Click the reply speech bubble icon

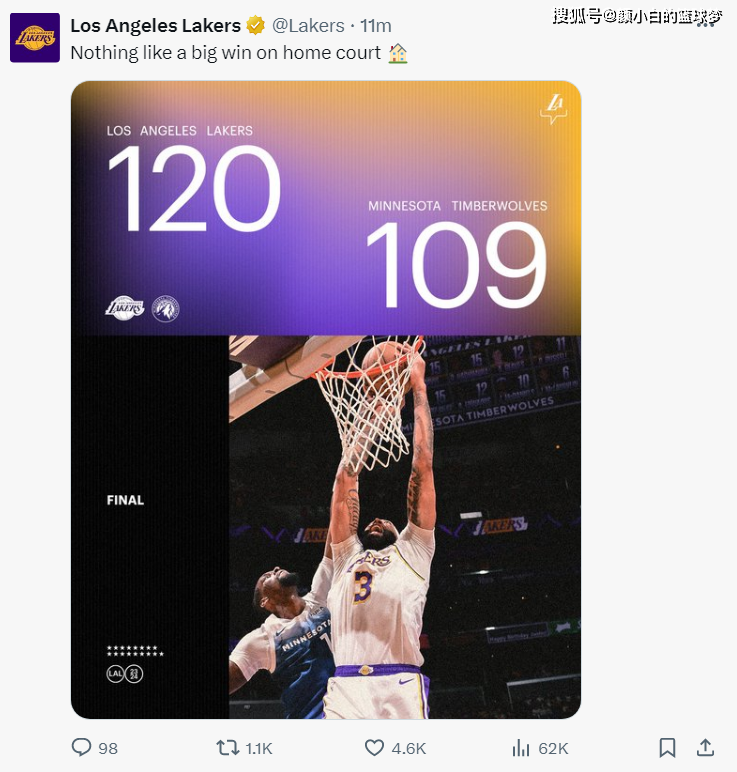pos(82,747)
